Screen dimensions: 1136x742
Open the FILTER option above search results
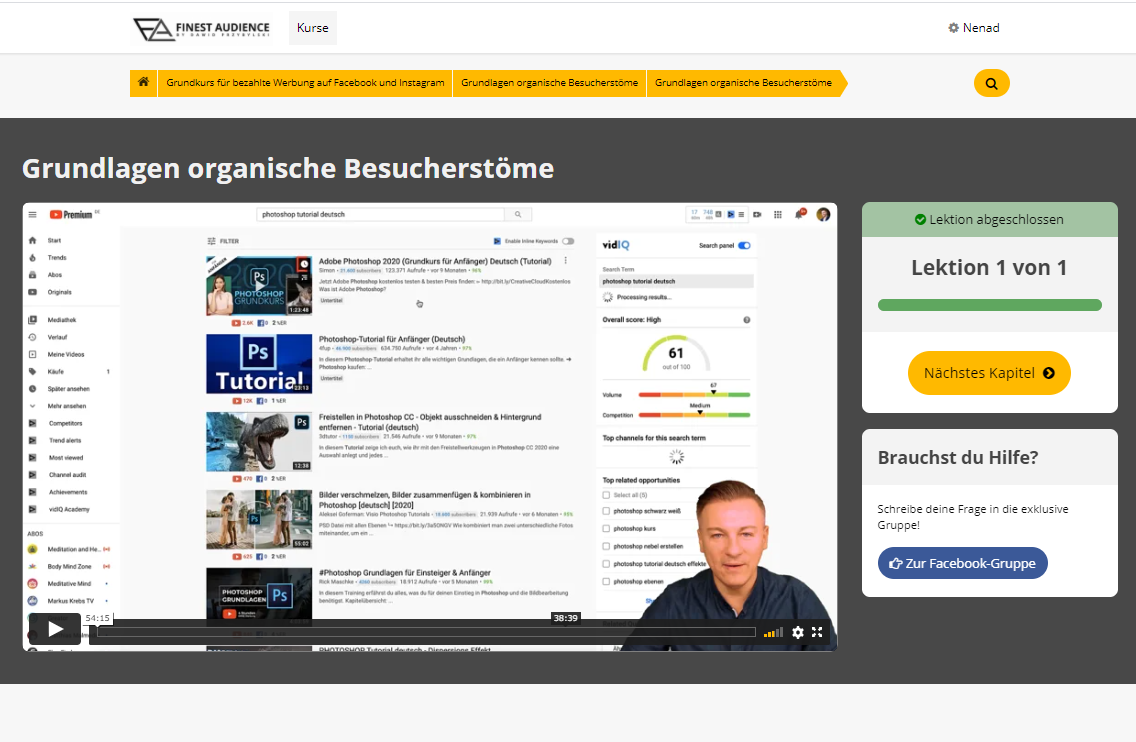(x=223, y=241)
